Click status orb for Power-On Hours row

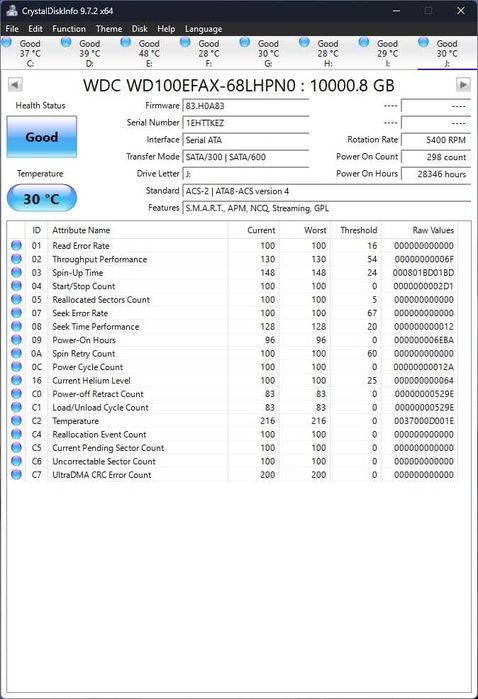[x=16, y=340]
